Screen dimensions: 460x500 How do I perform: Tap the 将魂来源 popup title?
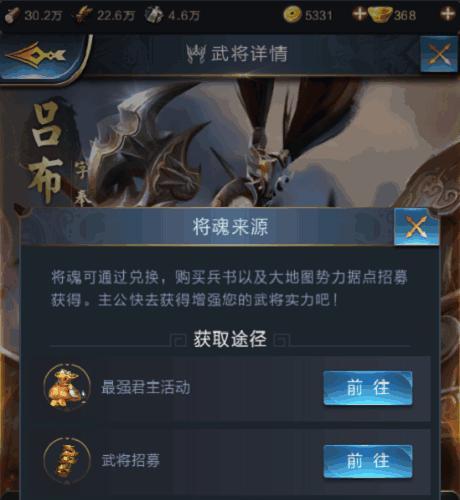(x=230, y=227)
